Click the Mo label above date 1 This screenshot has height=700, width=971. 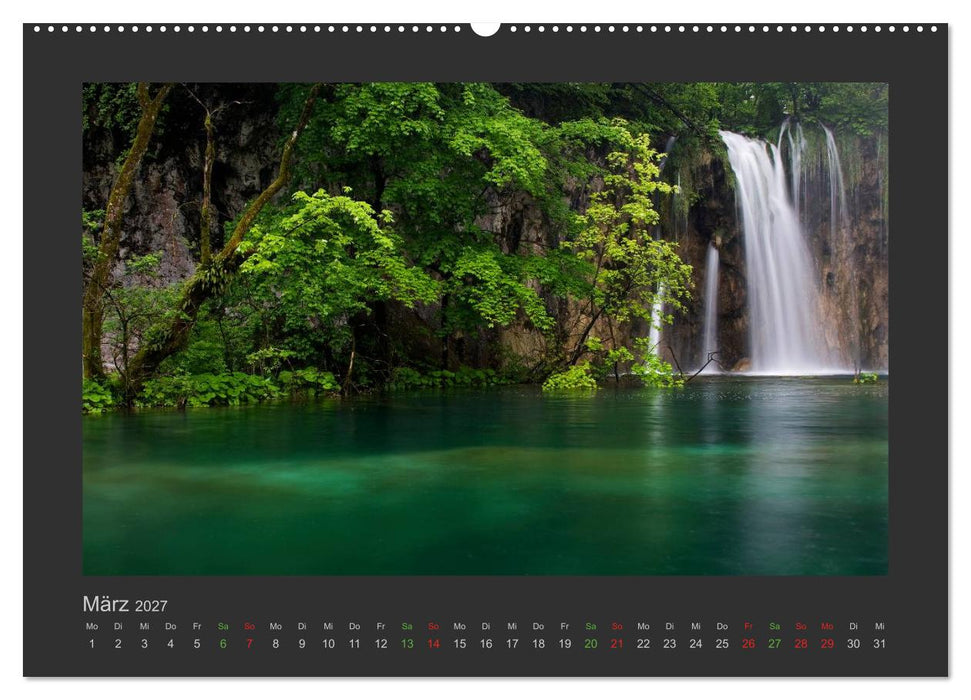click(92, 626)
